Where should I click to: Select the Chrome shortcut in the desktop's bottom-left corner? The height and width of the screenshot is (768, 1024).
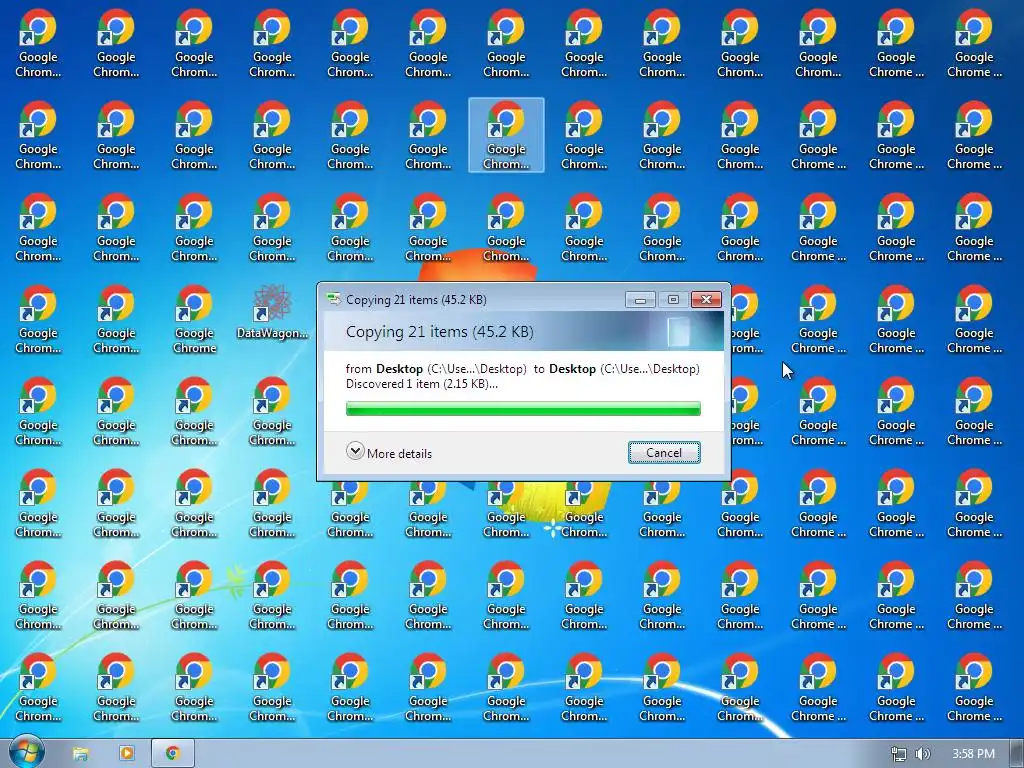coord(38,687)
